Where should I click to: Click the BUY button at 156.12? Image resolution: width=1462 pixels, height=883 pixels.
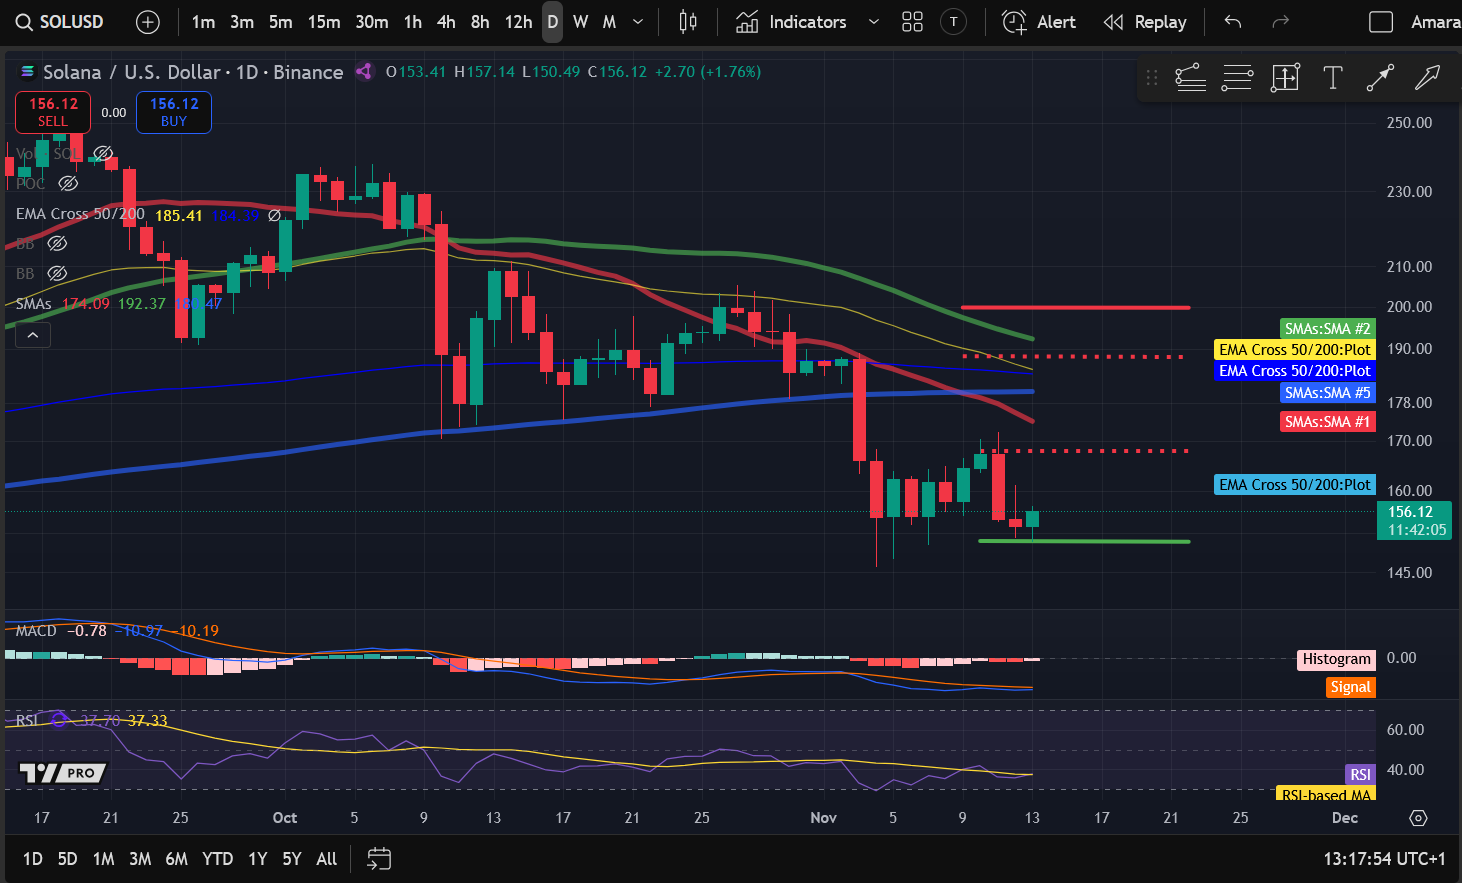coord(173,112)
